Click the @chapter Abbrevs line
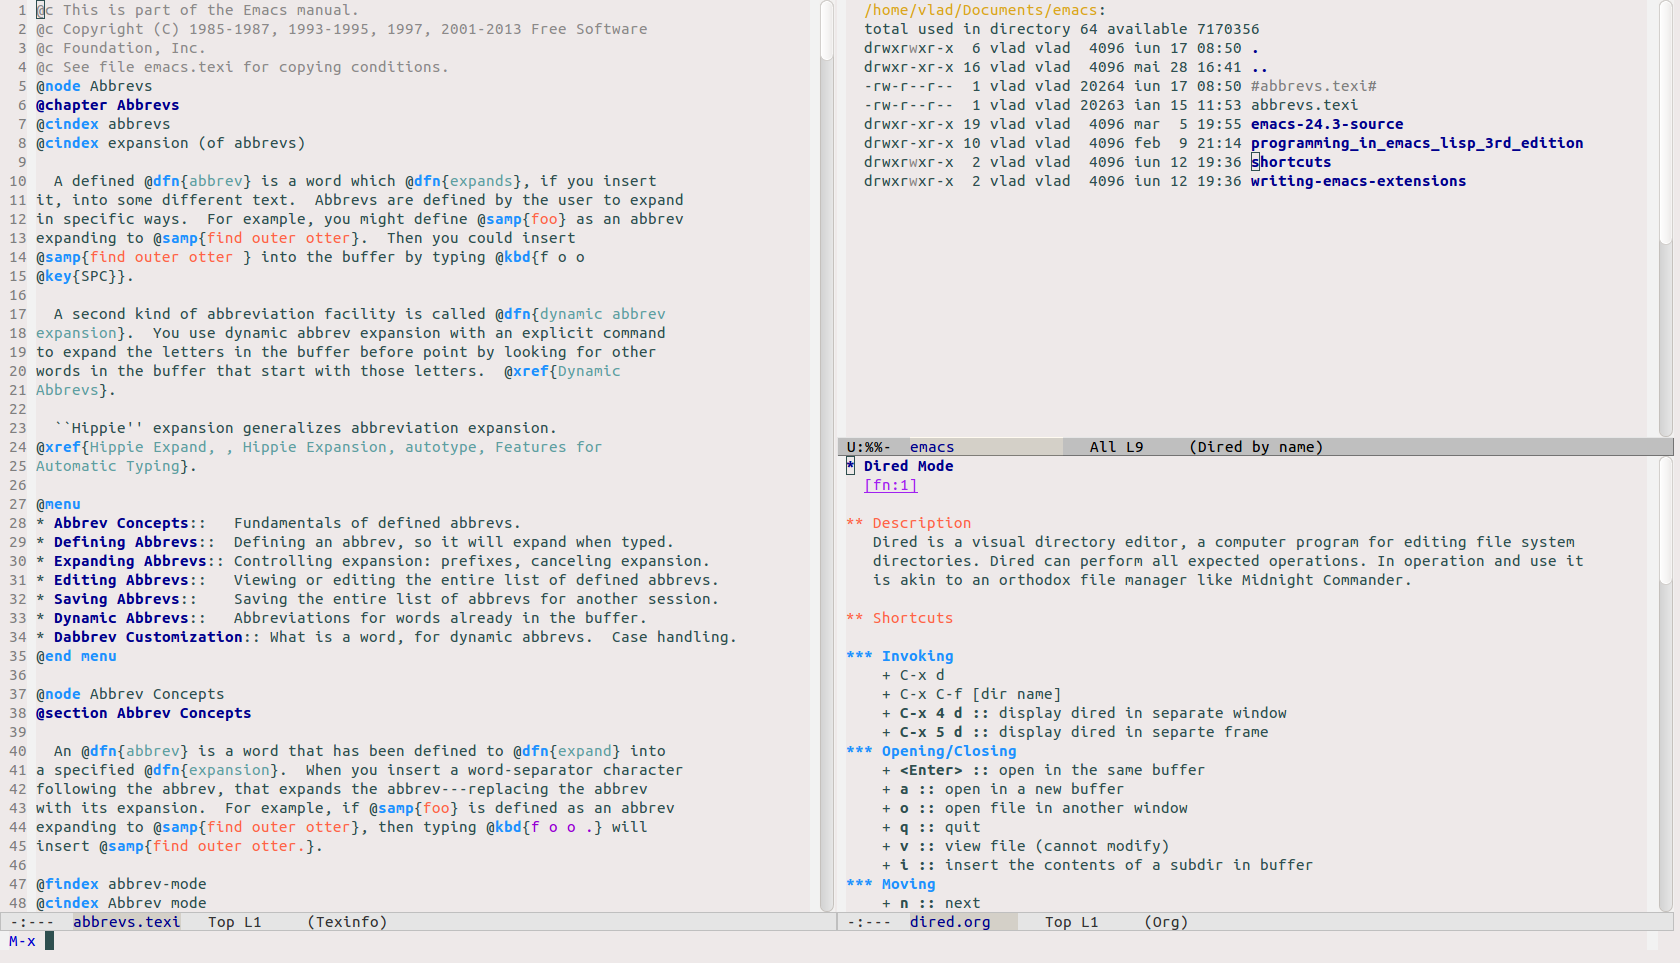 [x=108, y=105]
